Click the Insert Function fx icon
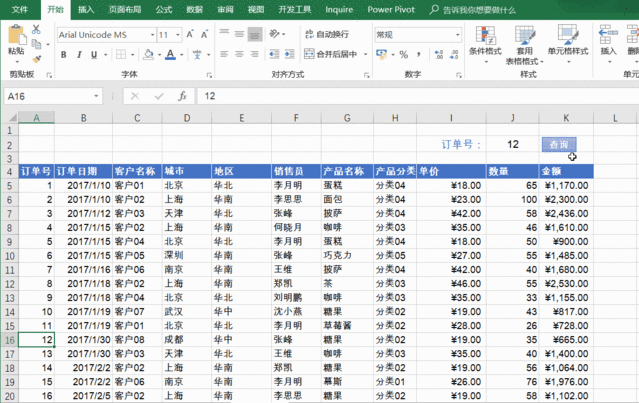The height and width of the screenshot is (403, 639). pos(182,96)
